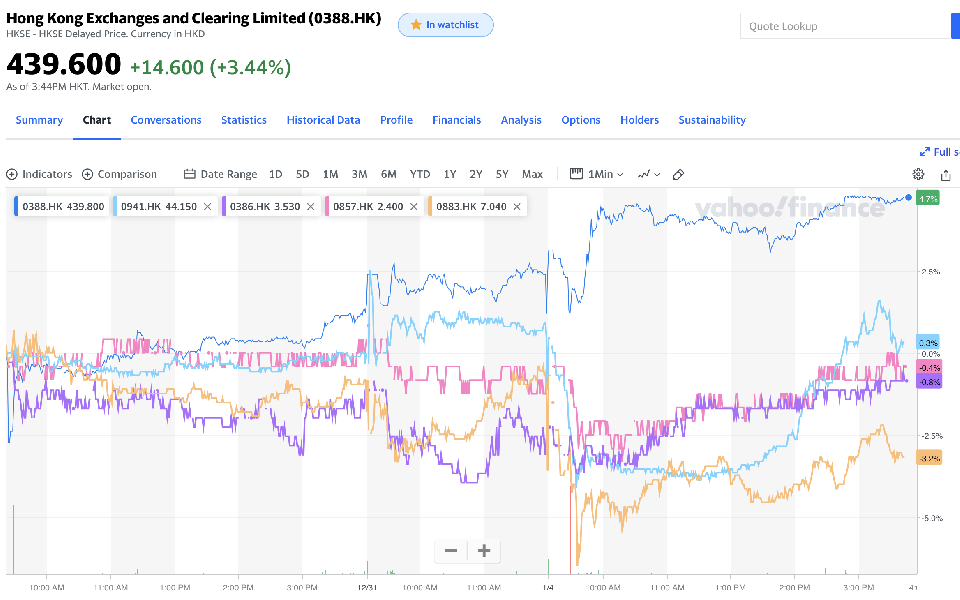
Task: Toggle the In watchlist star button
Action: [x=445, y=25]
